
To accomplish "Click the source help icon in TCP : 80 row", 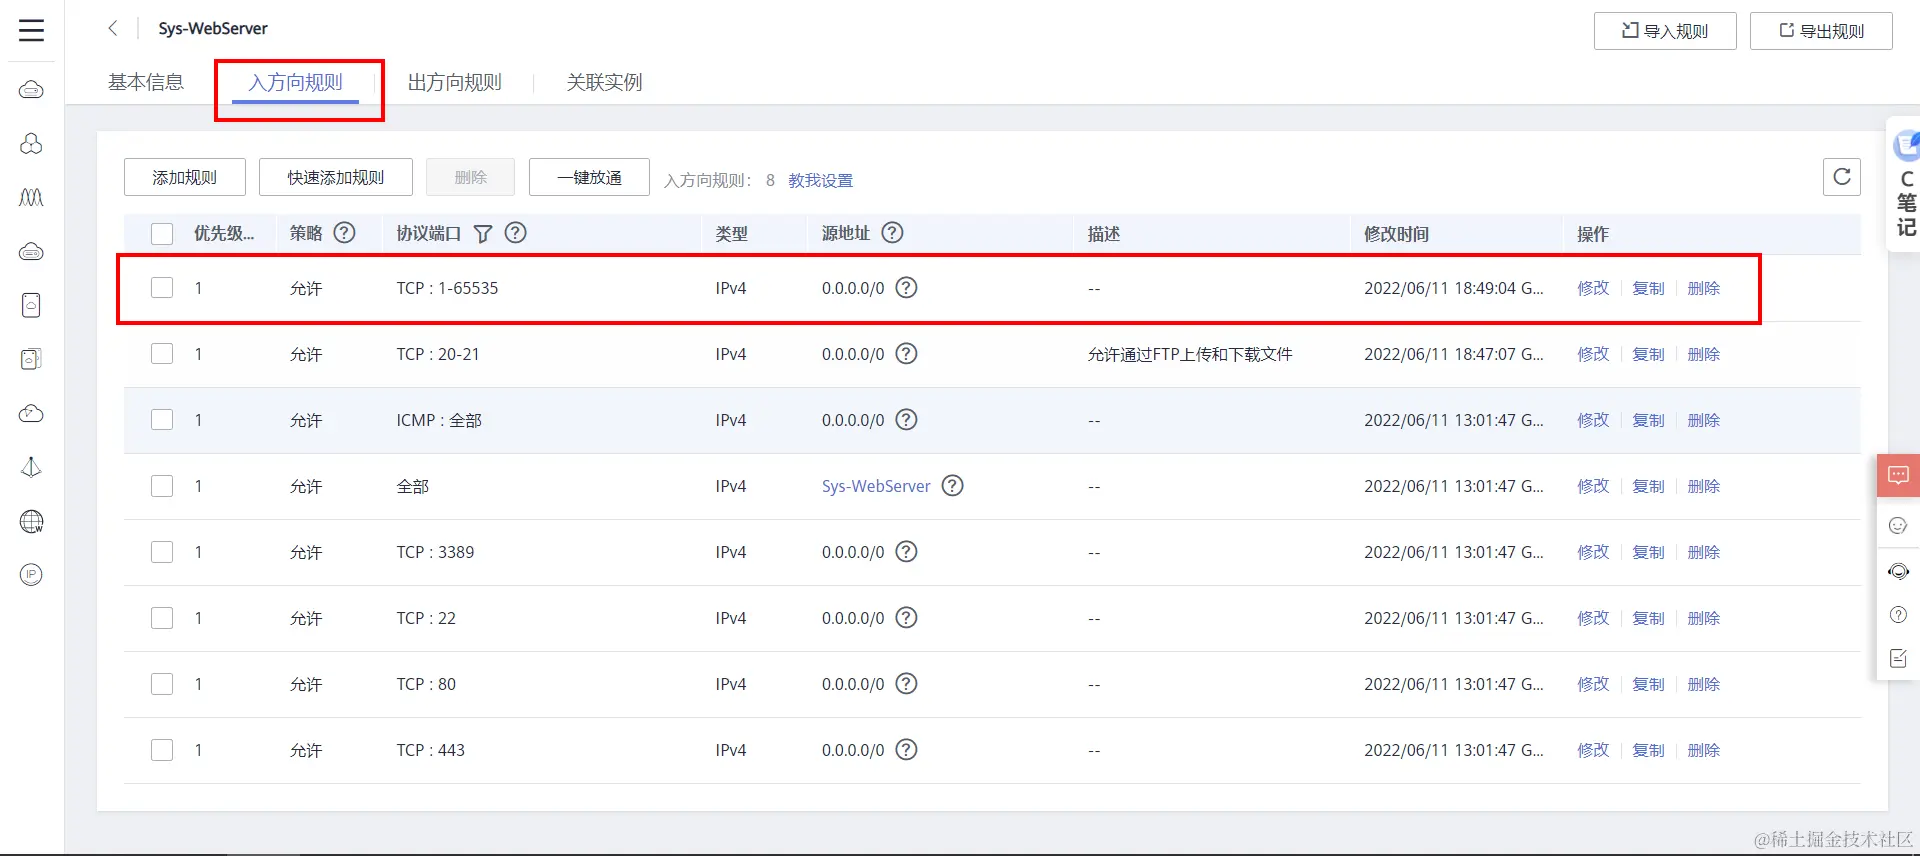I will (x=906, y=684).
